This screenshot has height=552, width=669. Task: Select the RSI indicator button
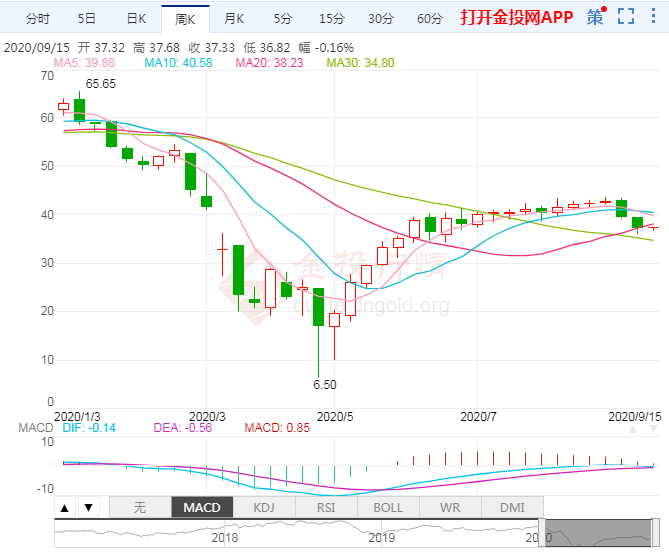pos(326,508)
